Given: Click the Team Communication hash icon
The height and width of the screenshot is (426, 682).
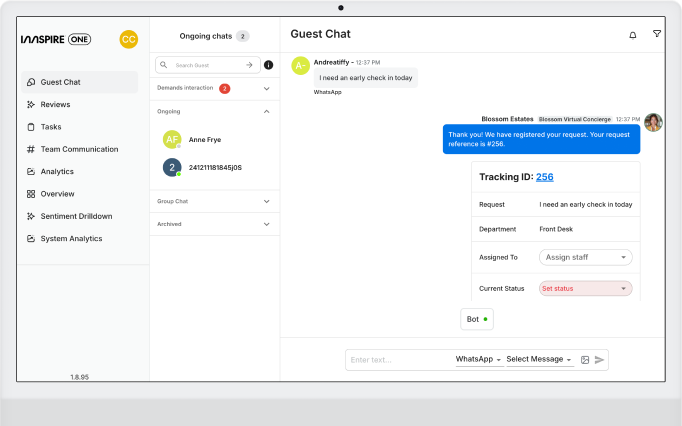Looking at the screenshot, I should click(x=31, y=149).
